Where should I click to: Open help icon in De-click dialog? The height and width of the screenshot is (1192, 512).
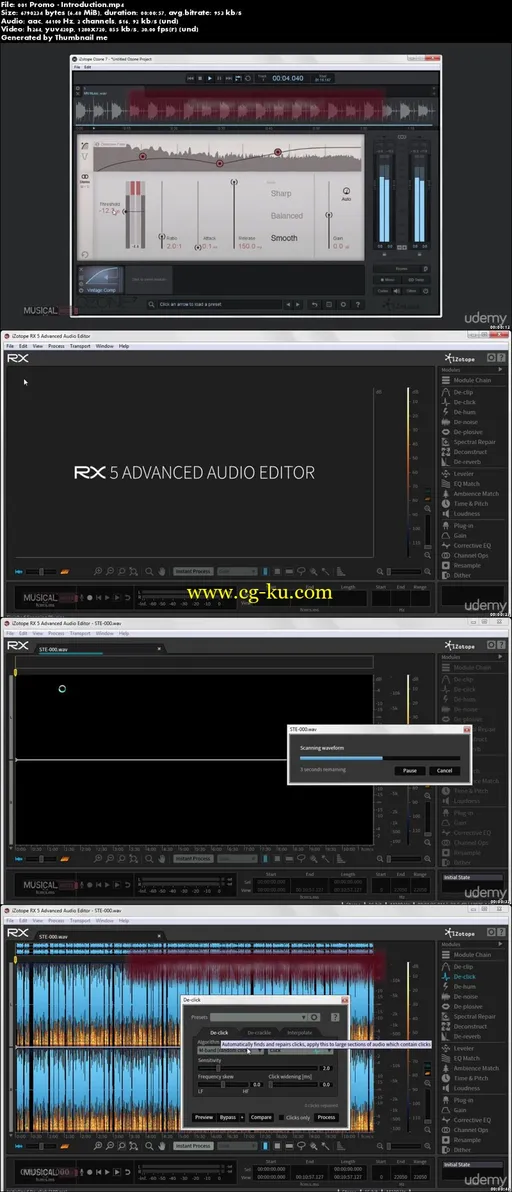pos(335,1017)
